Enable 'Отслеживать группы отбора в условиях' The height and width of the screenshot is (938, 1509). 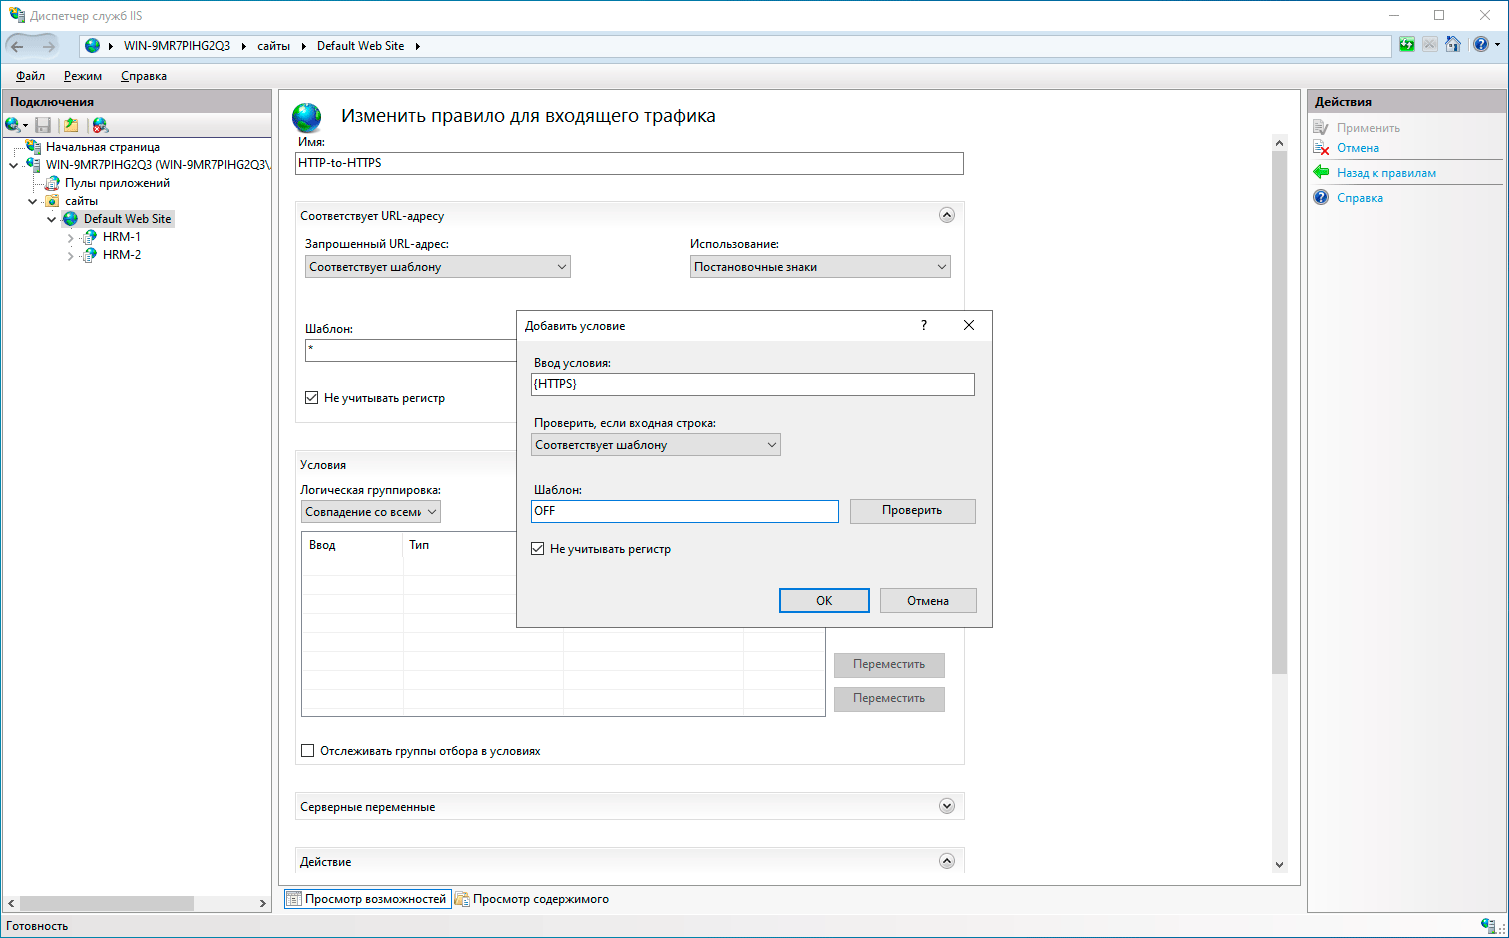tap(308, 751)
